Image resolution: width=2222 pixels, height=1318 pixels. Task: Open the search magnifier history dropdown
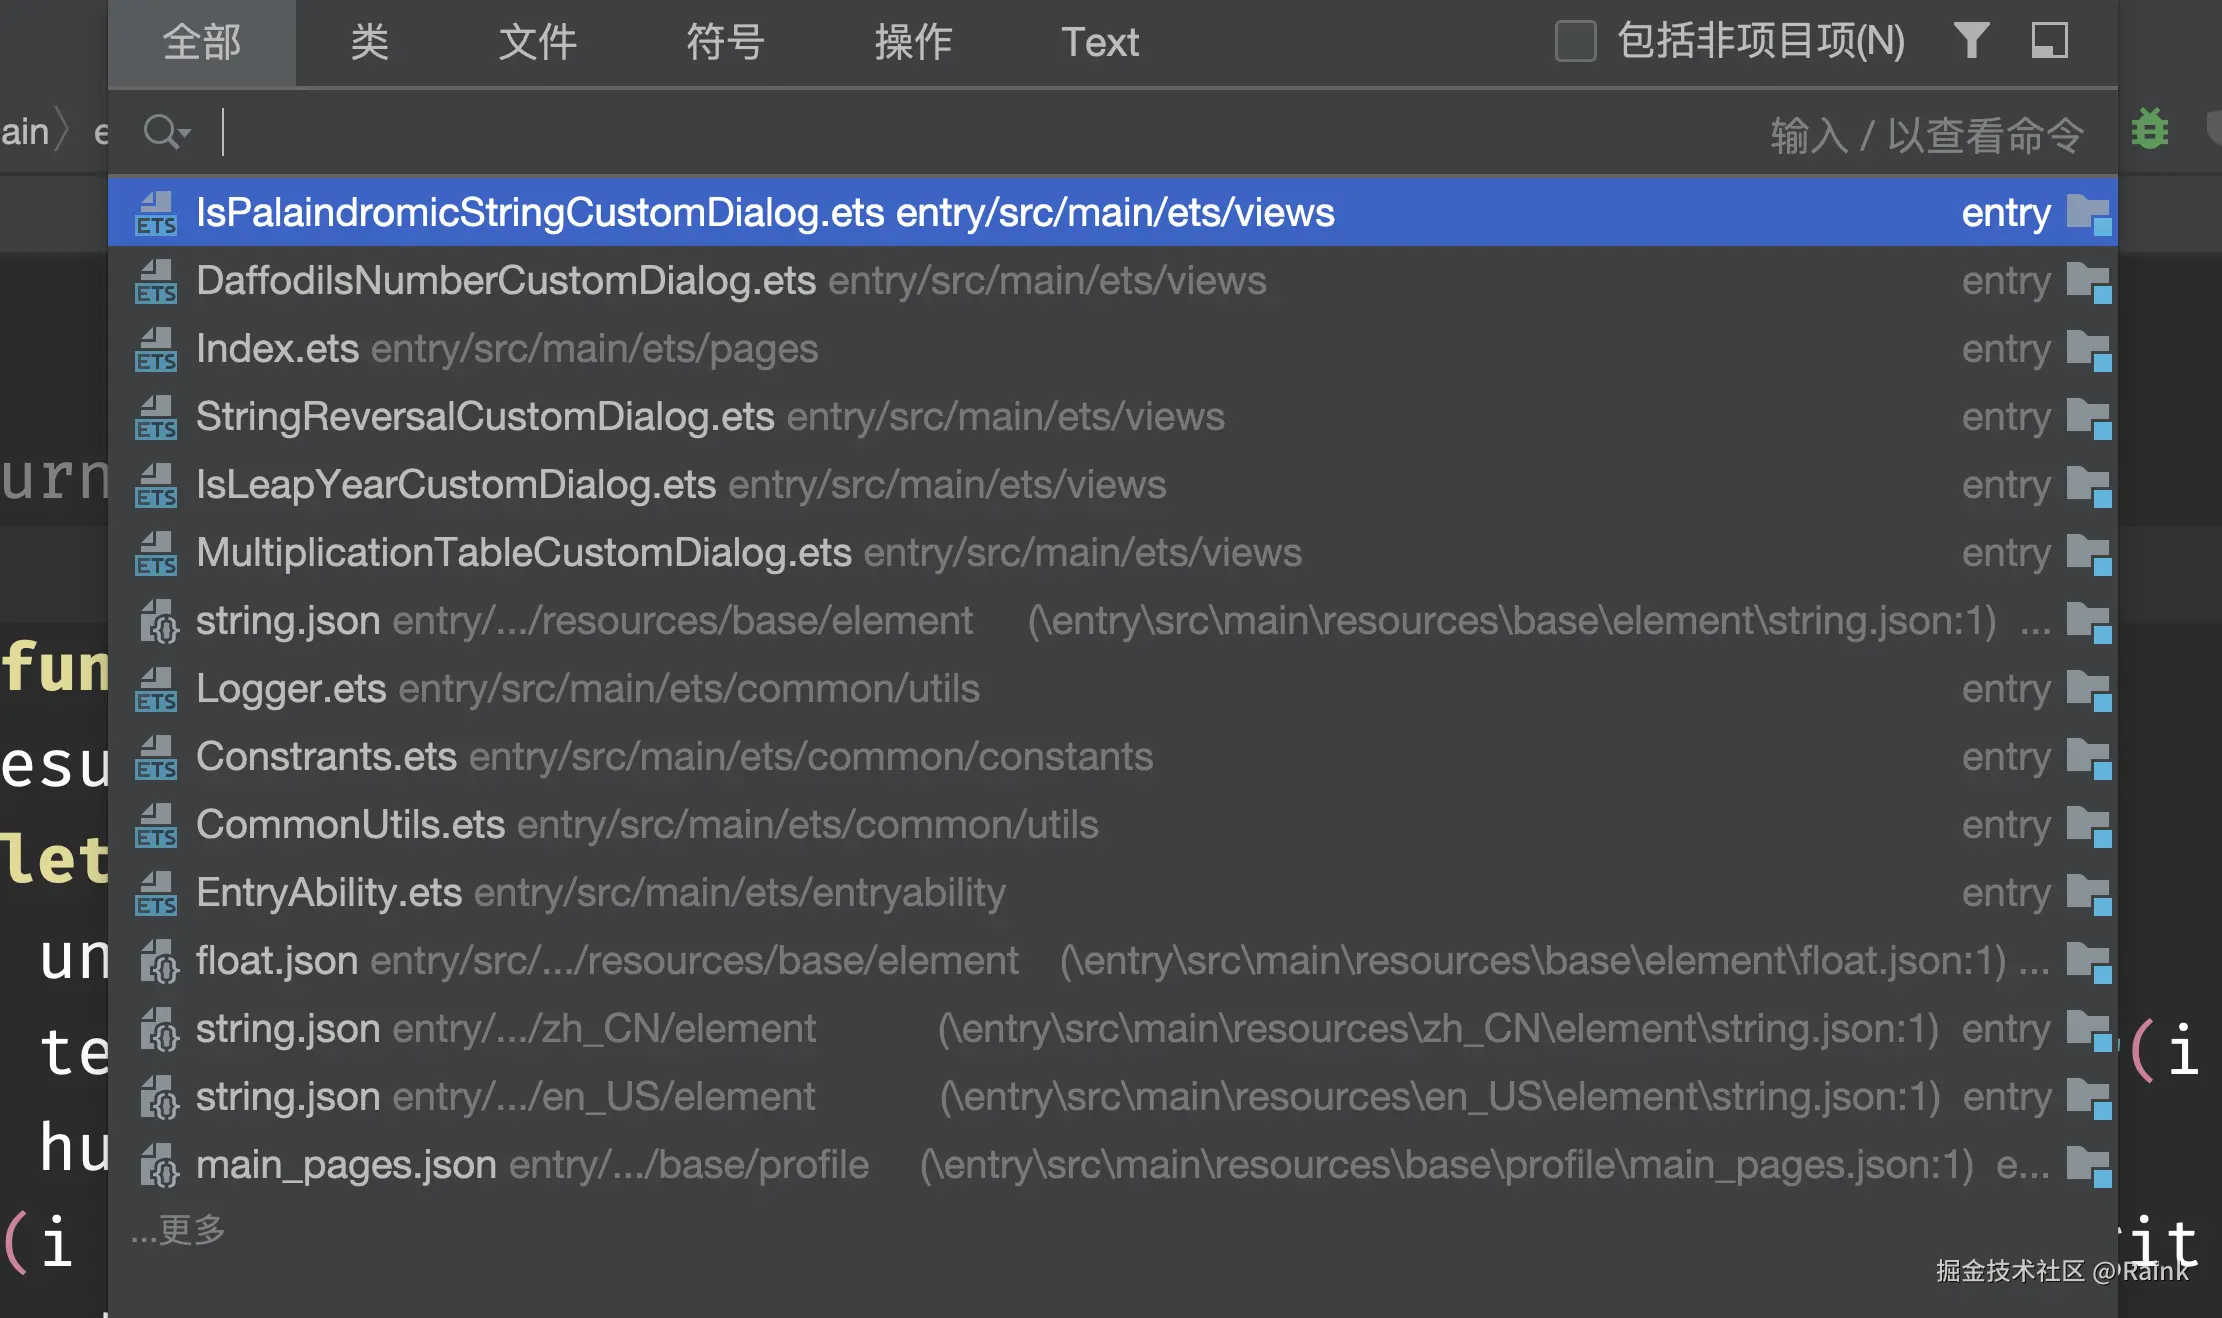[167, 132]
